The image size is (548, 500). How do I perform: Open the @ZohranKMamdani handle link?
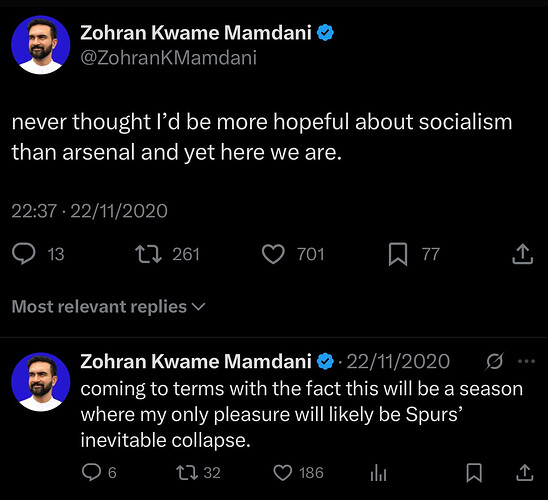[x=168, y=58]
